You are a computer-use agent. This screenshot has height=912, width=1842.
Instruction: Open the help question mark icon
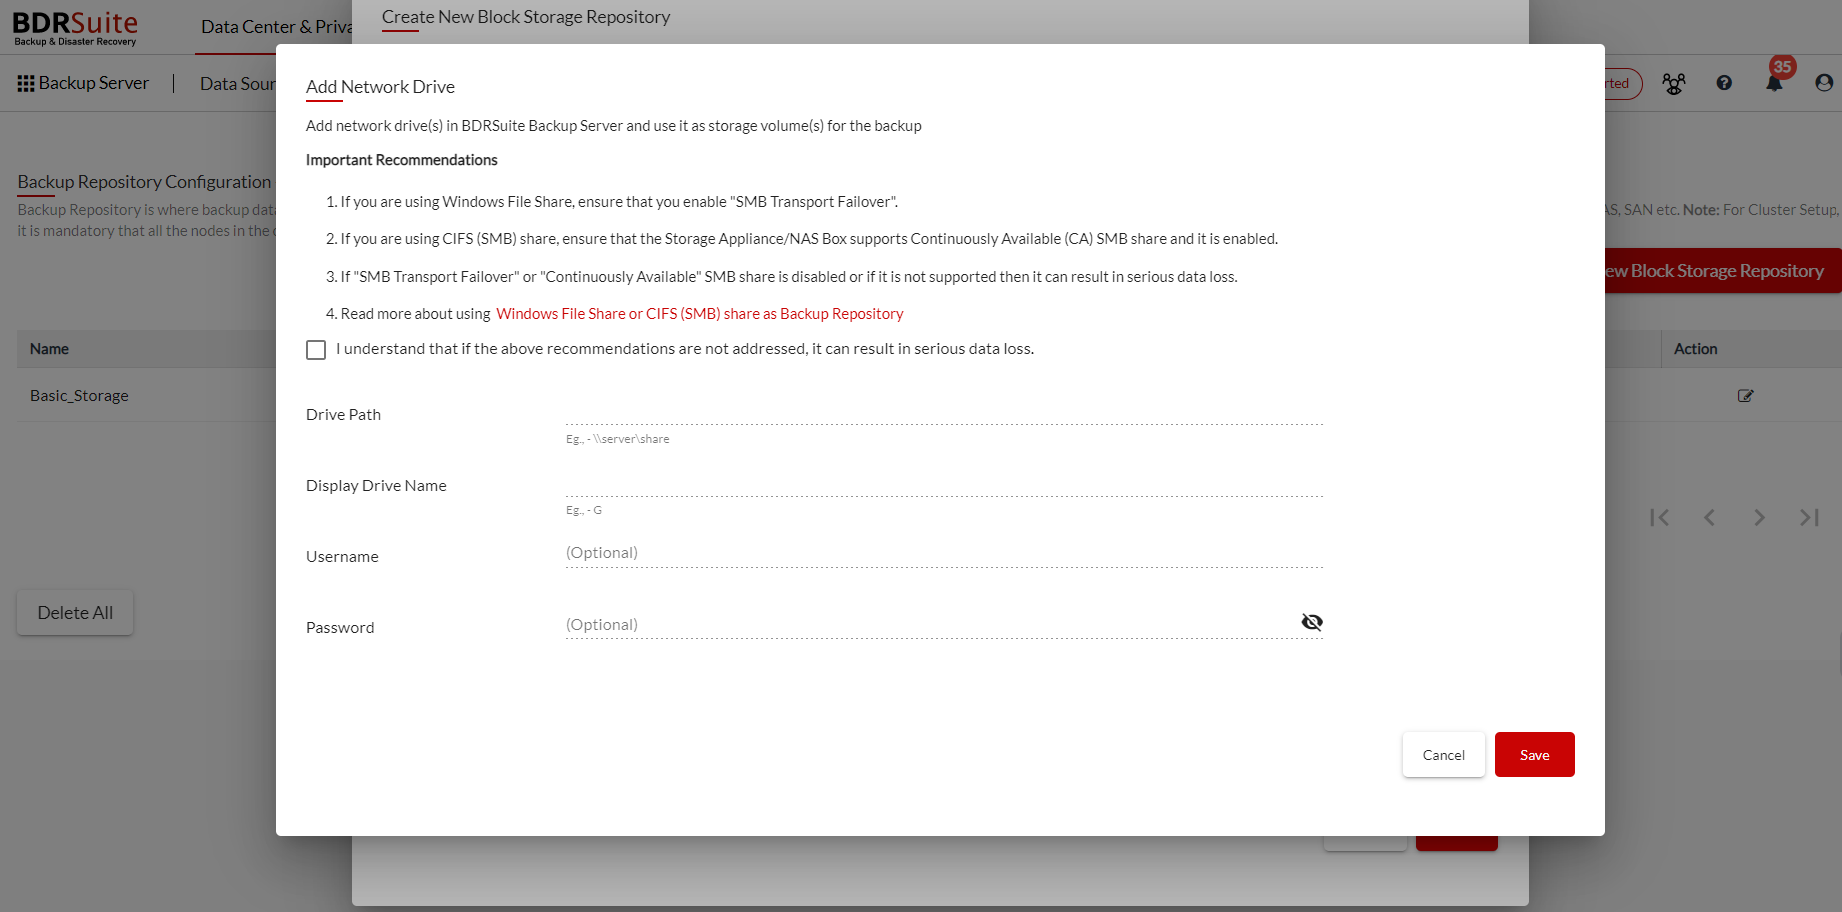pos(1724,83)
